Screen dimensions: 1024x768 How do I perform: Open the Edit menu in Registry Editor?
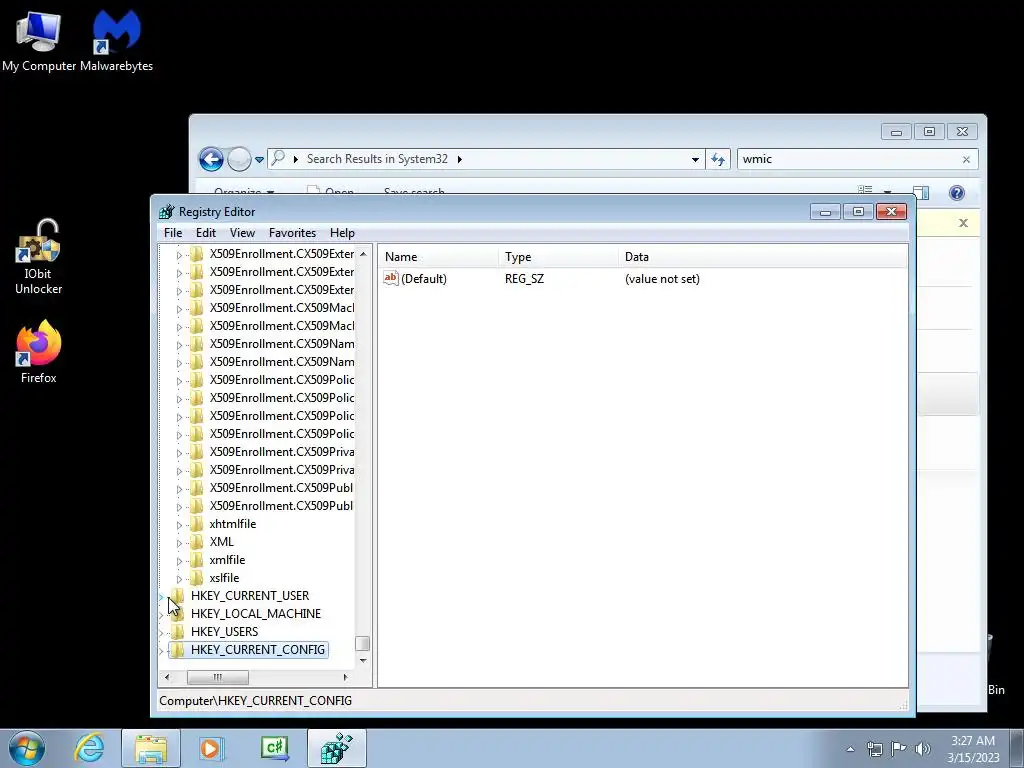(206, 232)
